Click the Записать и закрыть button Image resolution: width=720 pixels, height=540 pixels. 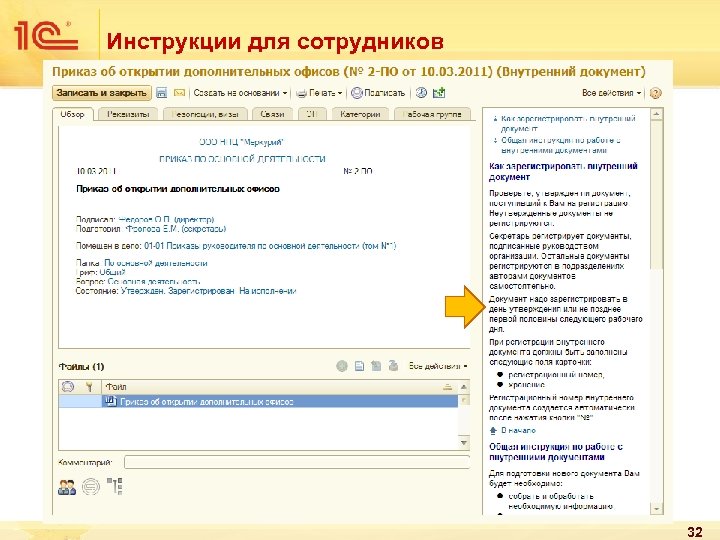click(101, 93)
